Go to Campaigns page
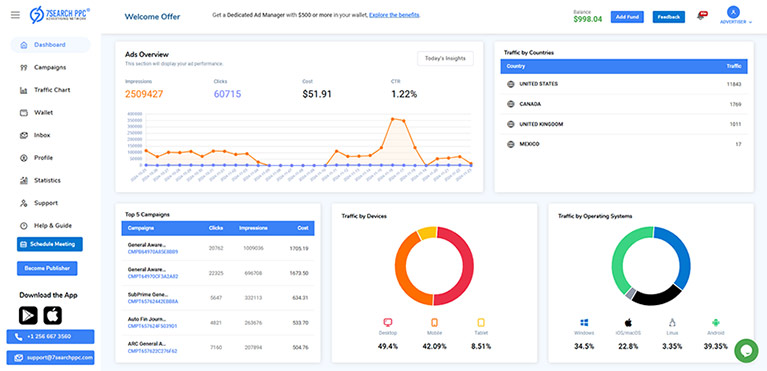The image size is (767, 371). click(x=50, y=68)
